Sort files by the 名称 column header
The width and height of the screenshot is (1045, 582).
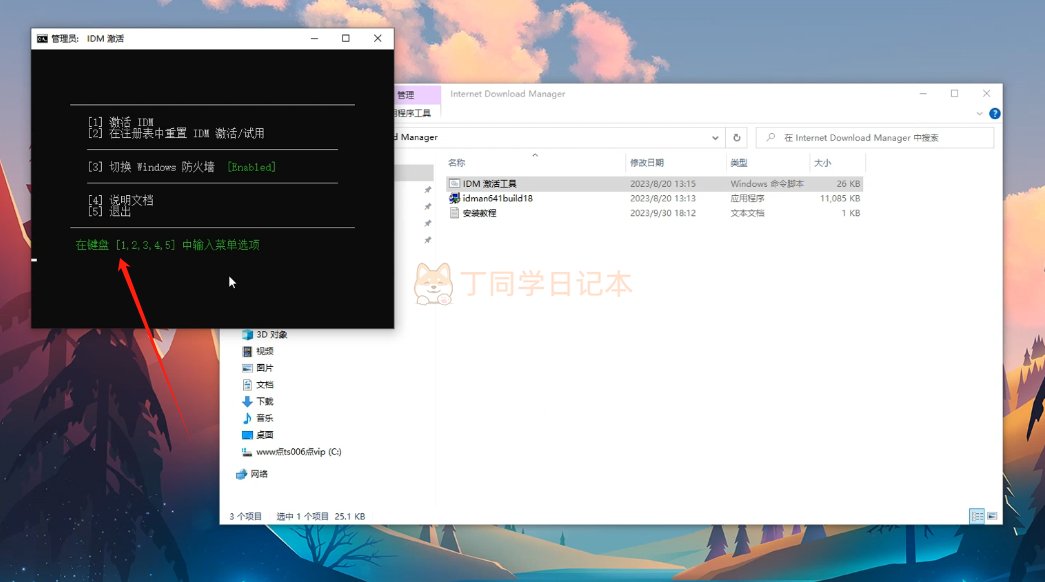(x=456, y=163)
